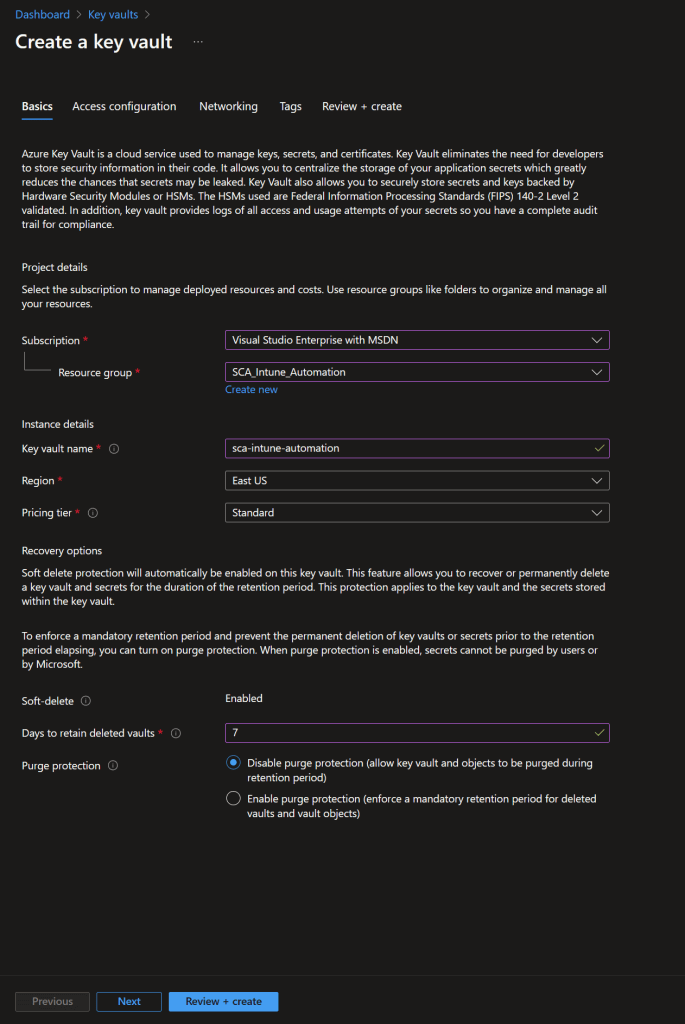Go to Dashboard in the breadcrumb
The height and width of the screenshot is (1024, 685).
[x=42, y=15]
